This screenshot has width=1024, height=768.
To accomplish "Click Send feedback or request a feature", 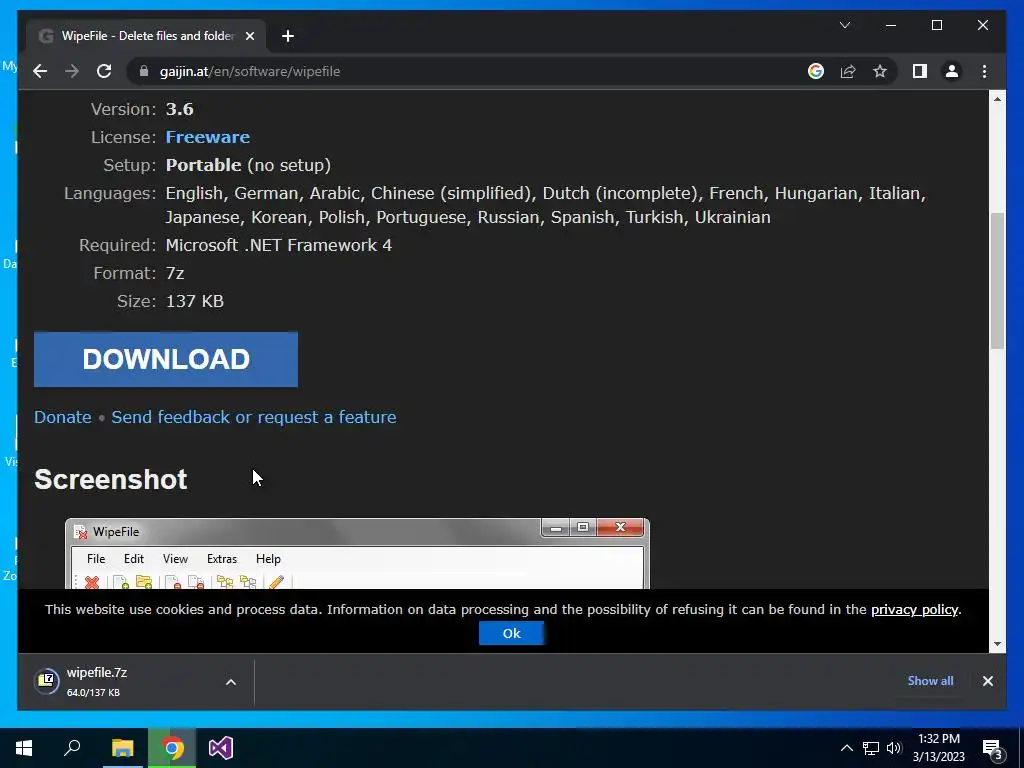I will (253, 417).
